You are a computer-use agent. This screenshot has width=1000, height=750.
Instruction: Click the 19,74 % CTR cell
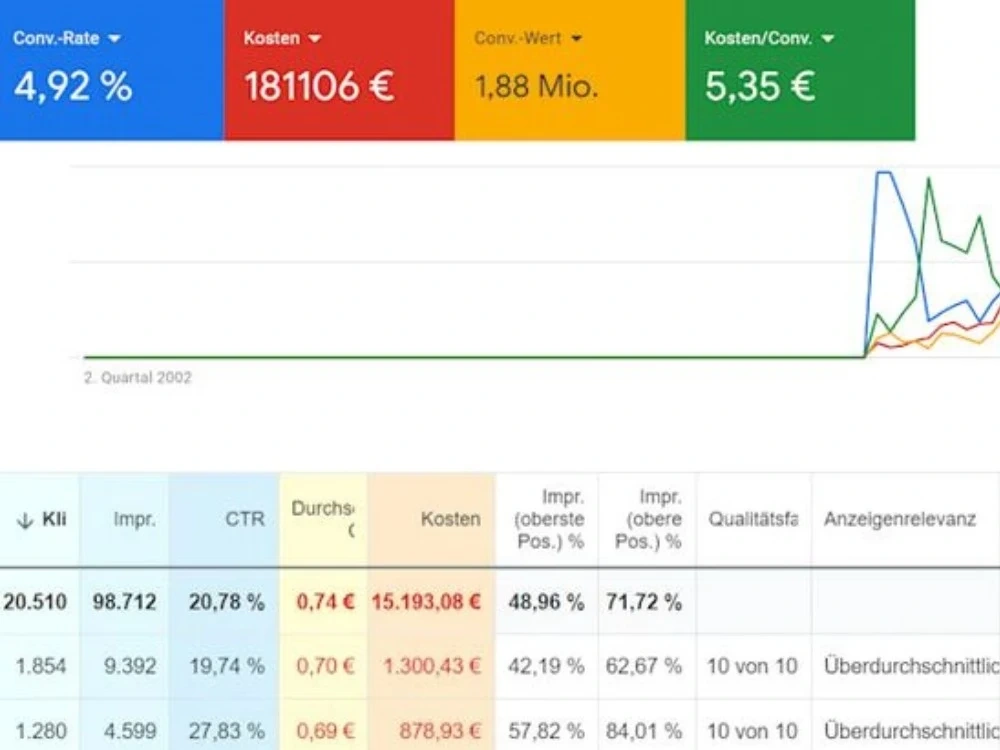click(227, 666)
